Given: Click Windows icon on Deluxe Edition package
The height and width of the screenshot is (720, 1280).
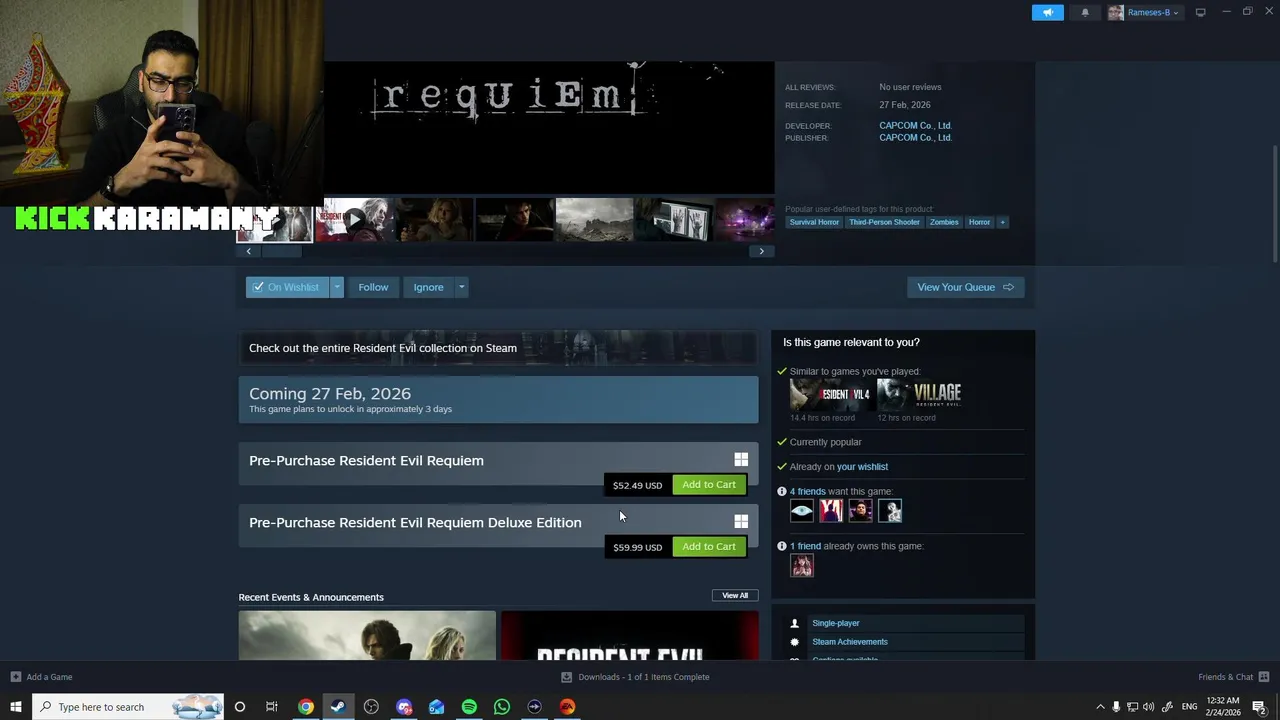Looking at the screenshot, I should tap(741, 522).
